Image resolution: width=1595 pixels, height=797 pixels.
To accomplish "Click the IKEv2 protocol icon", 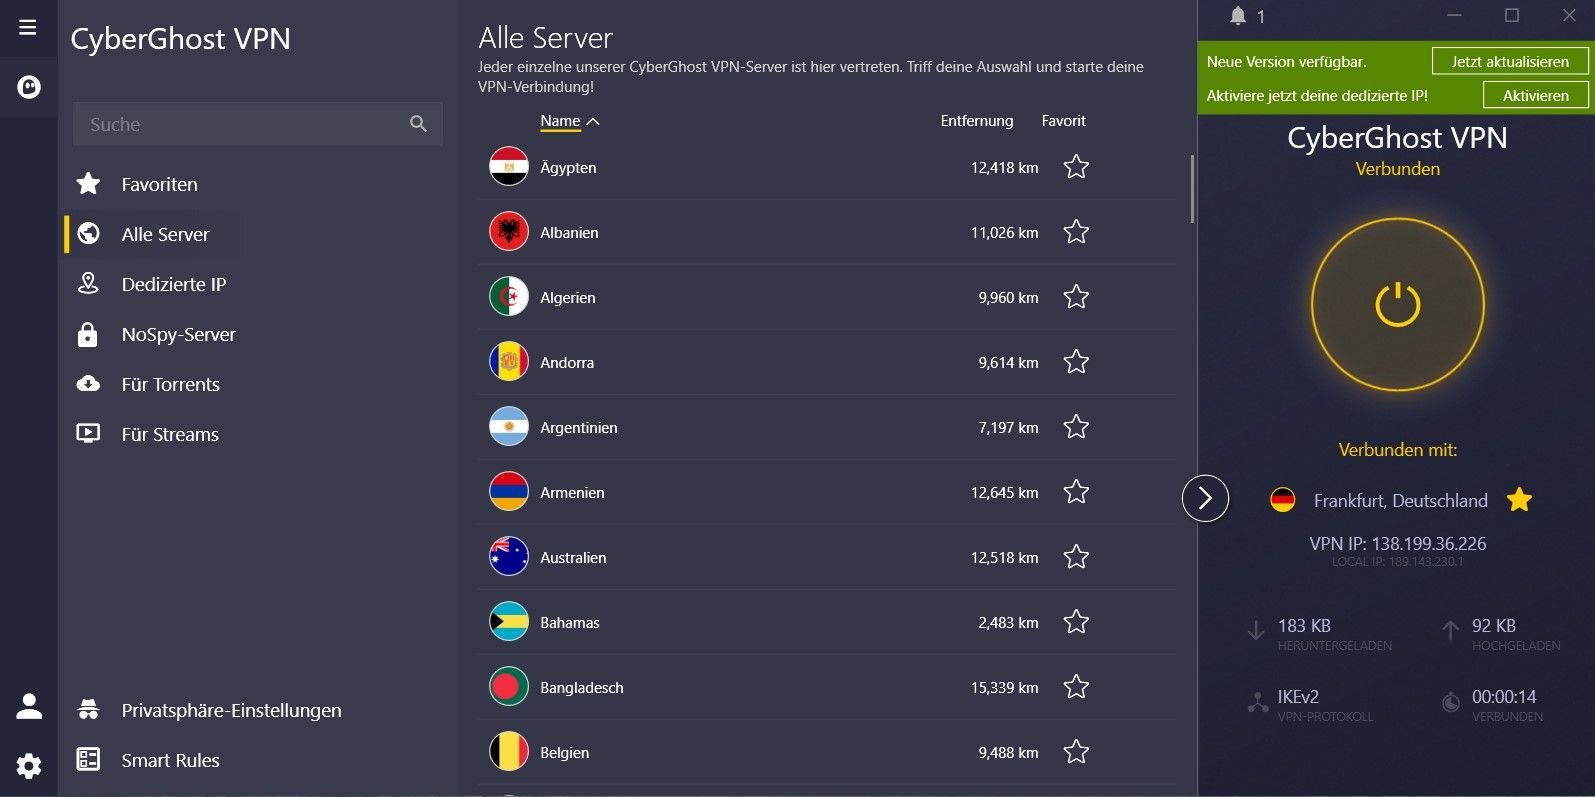I will [1258, 703].
